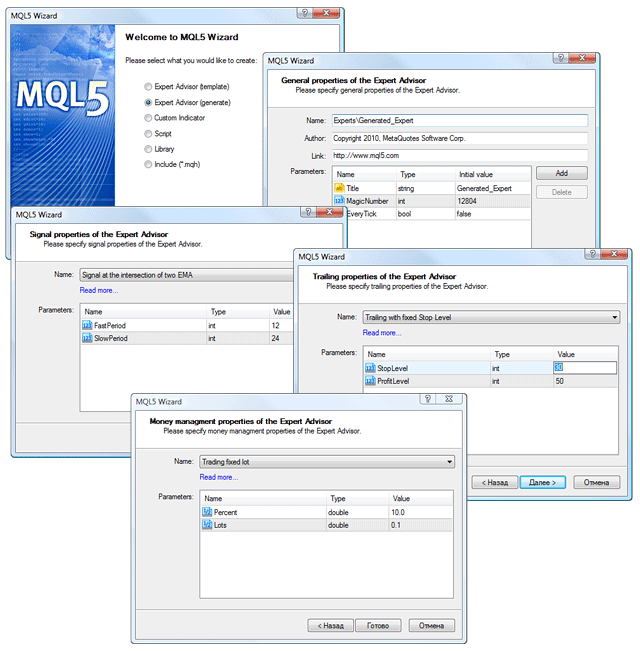Click help icon in Money management window
This screenshot has width=640, height=651.
pyautogui.click(x=427, y=399)
